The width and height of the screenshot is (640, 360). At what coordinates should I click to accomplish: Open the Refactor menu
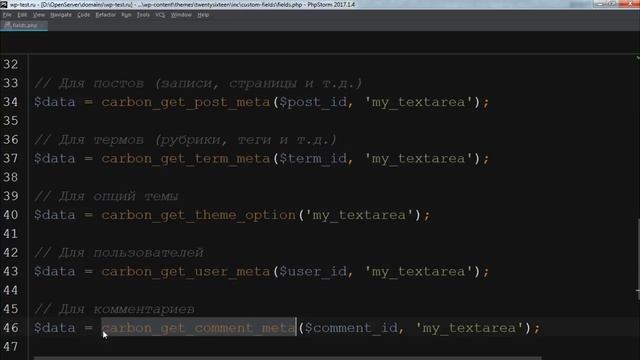tap(106, 15)
